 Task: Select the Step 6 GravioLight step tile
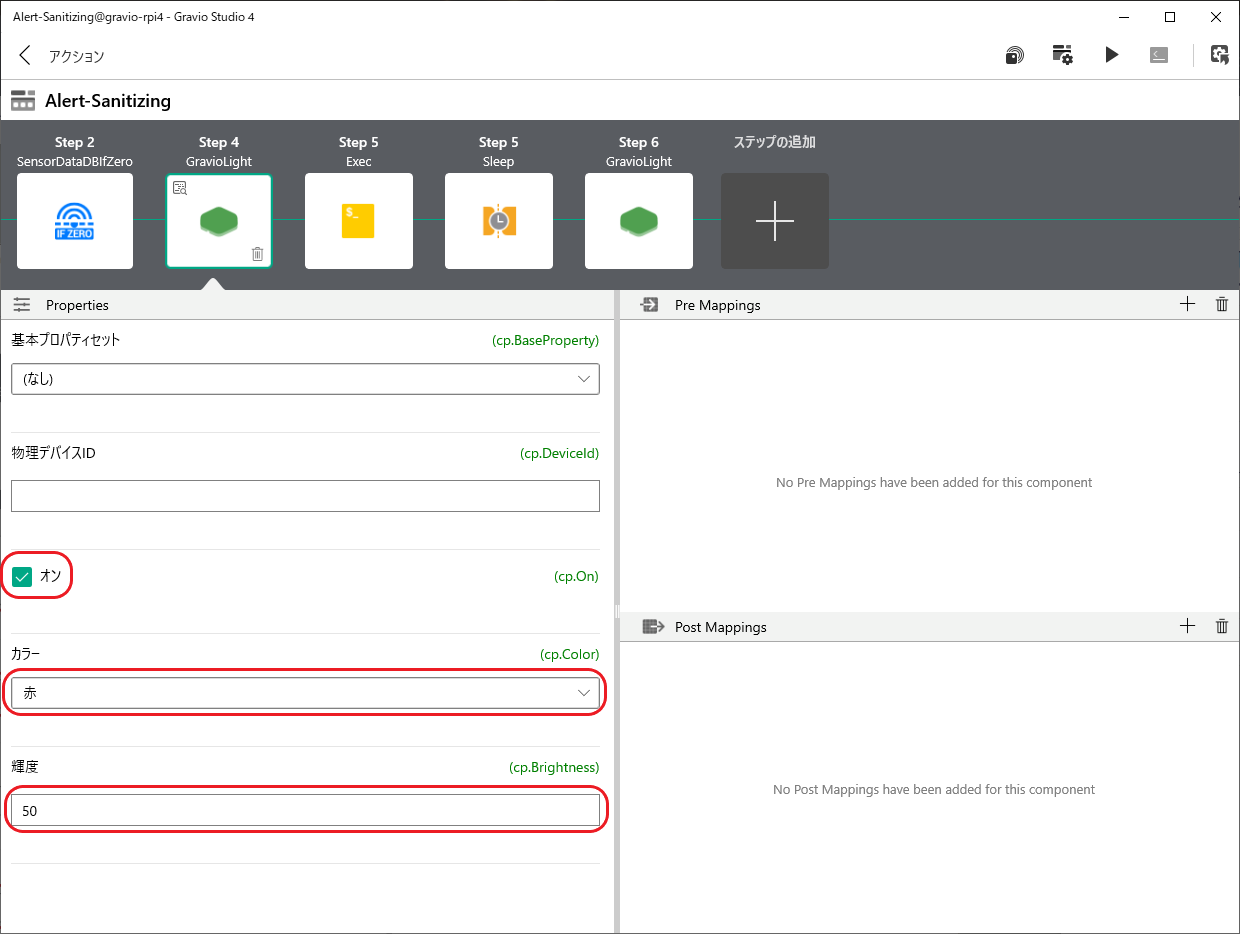[x=639, y=221]
